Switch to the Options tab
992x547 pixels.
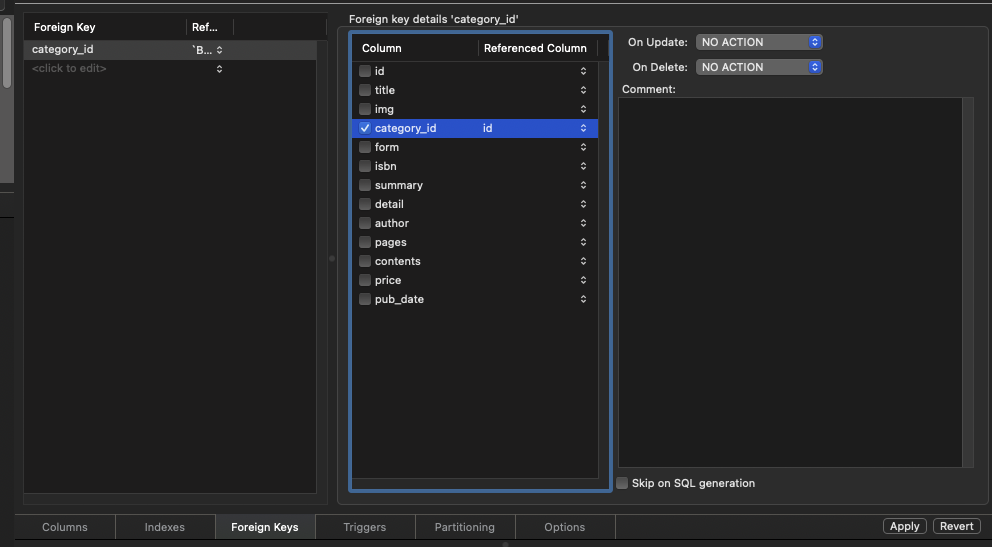(564, 527)
